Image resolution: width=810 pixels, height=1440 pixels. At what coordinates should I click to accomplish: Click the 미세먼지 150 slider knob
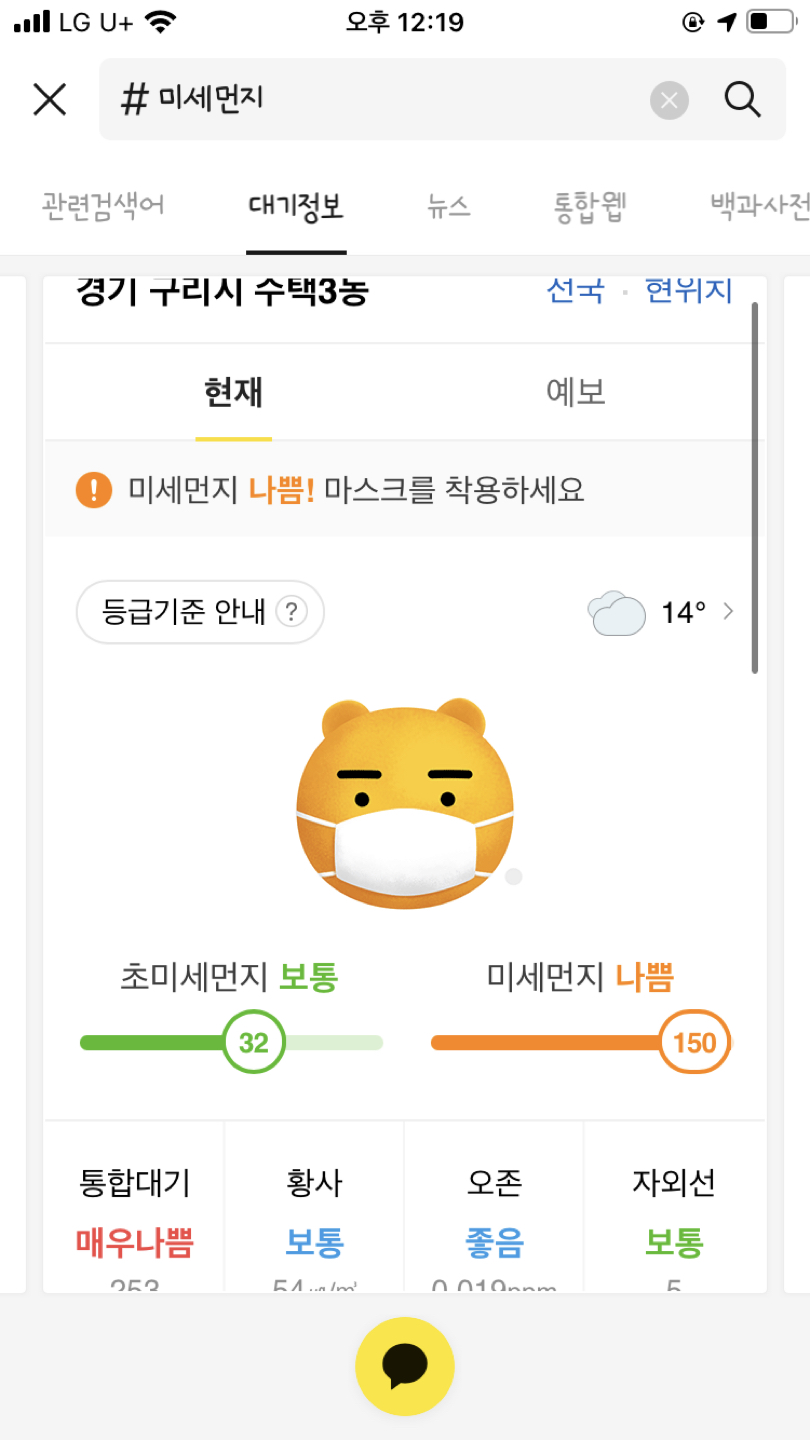click(695, 1042)
